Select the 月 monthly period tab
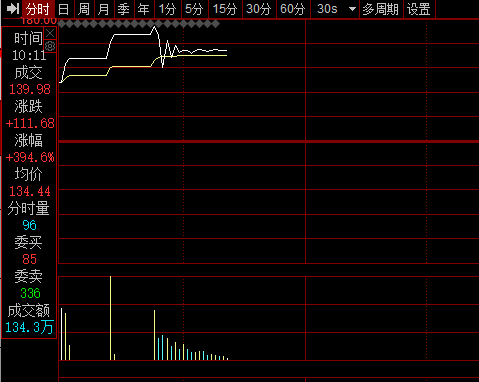The width and height of the screenshot is (479, 382). pyautogui.click(x=104, y=9)
